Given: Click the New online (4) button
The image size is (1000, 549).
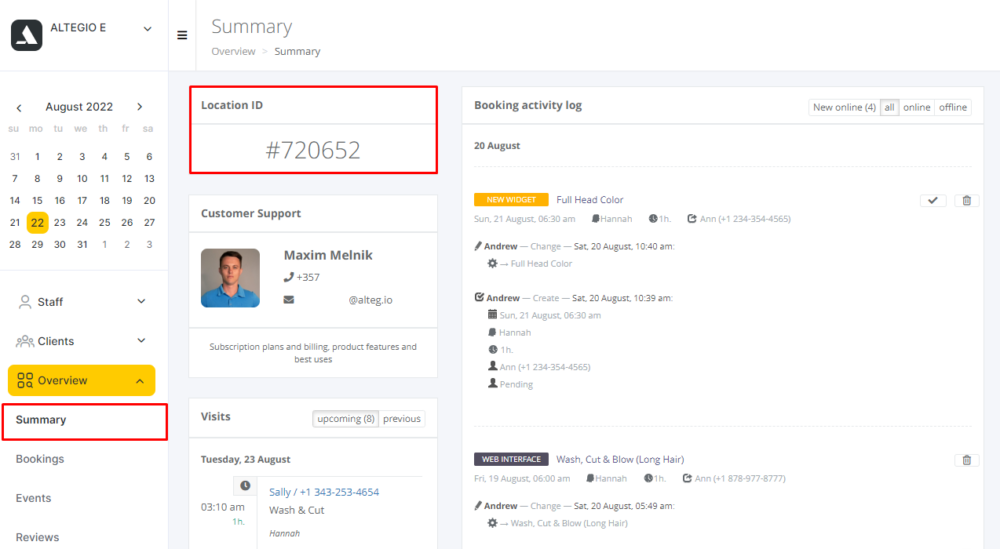Looking at the screenshot, I should click(x=844, y=107).
